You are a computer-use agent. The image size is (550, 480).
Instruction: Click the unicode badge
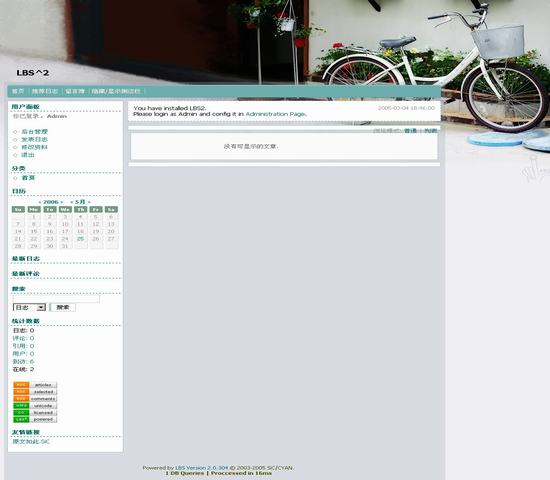coord(35,406)
